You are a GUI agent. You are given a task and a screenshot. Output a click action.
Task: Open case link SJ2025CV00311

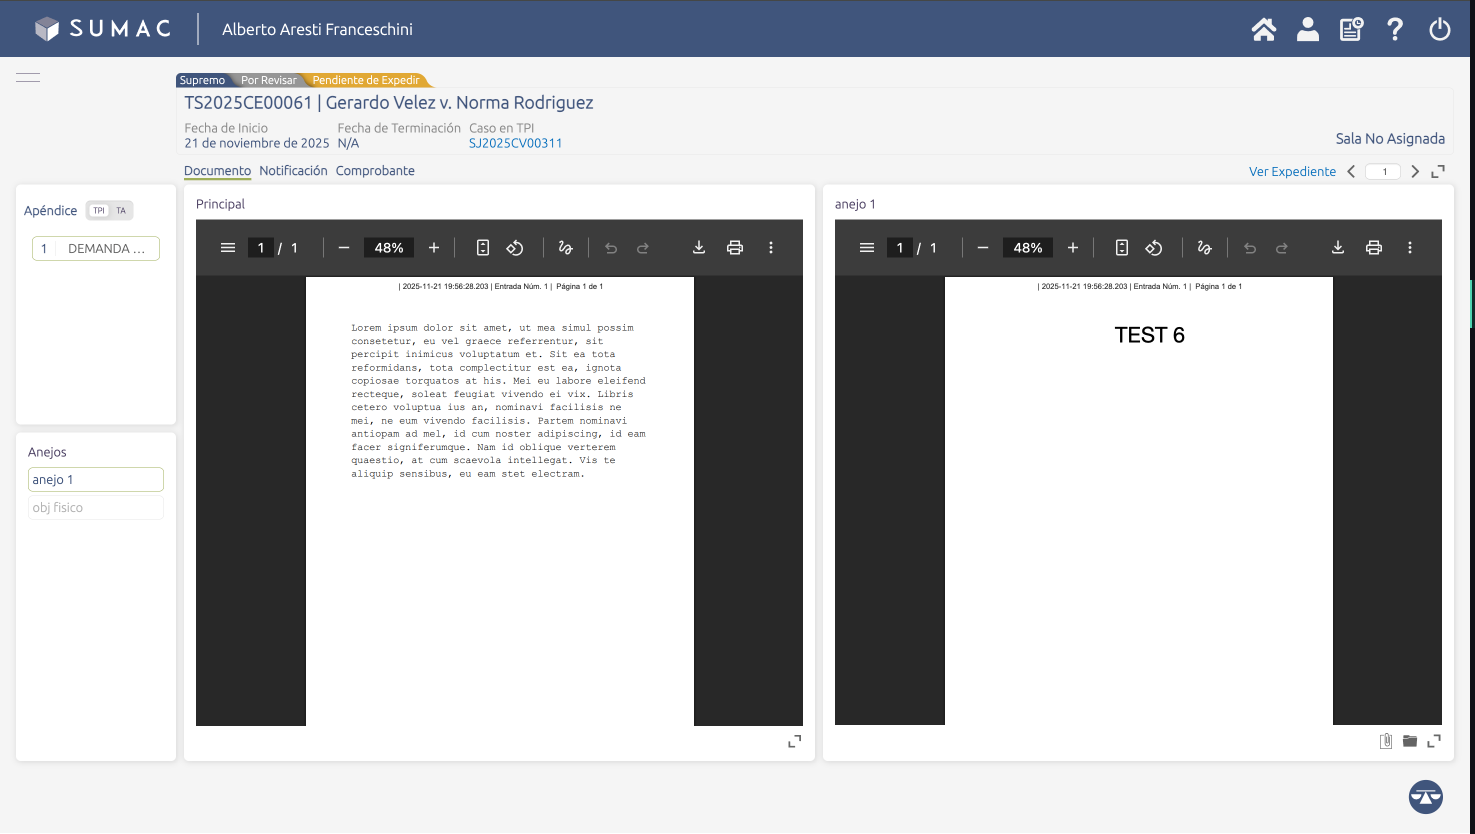[x=515, y=143]
